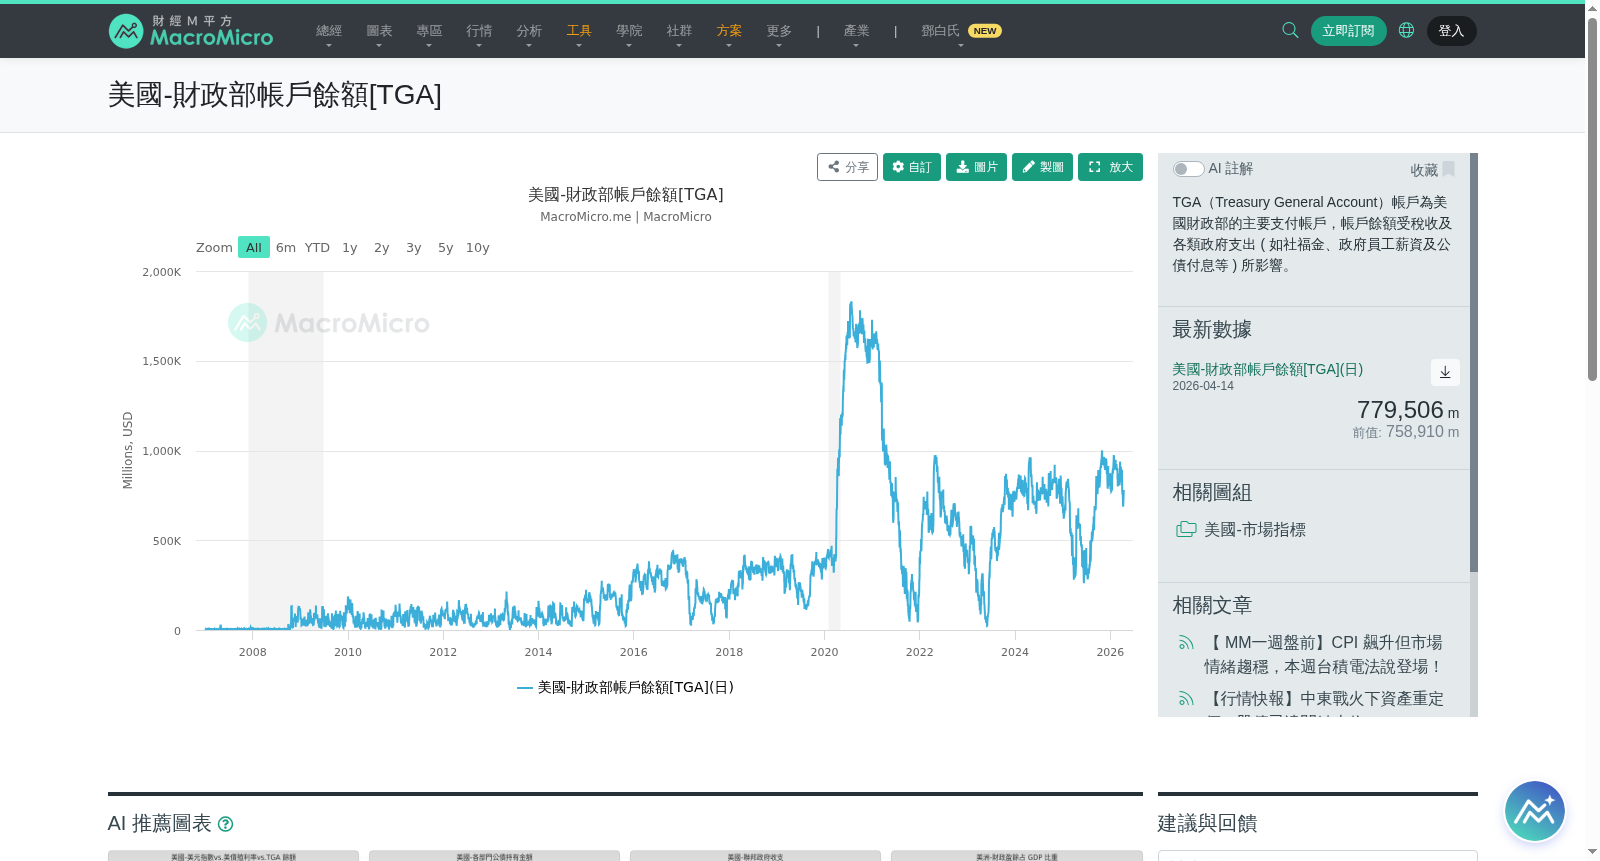Open the search magnifier icon
The image size is (1600, 861).
[1290, 30]
